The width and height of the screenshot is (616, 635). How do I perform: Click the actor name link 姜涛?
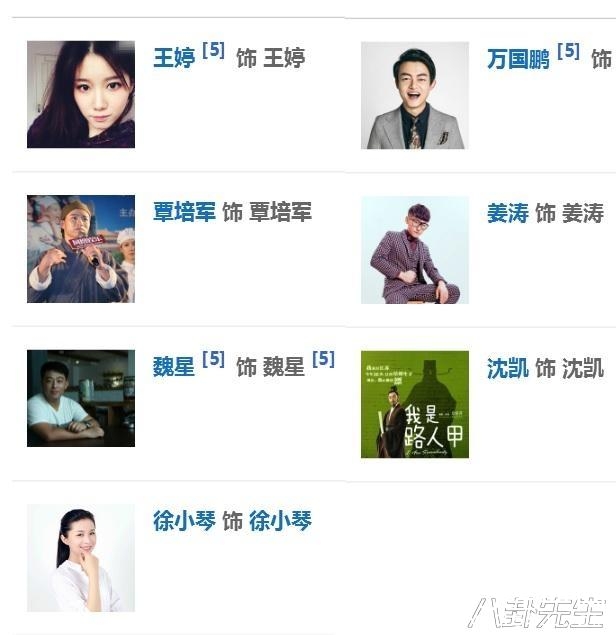(508, 213)
